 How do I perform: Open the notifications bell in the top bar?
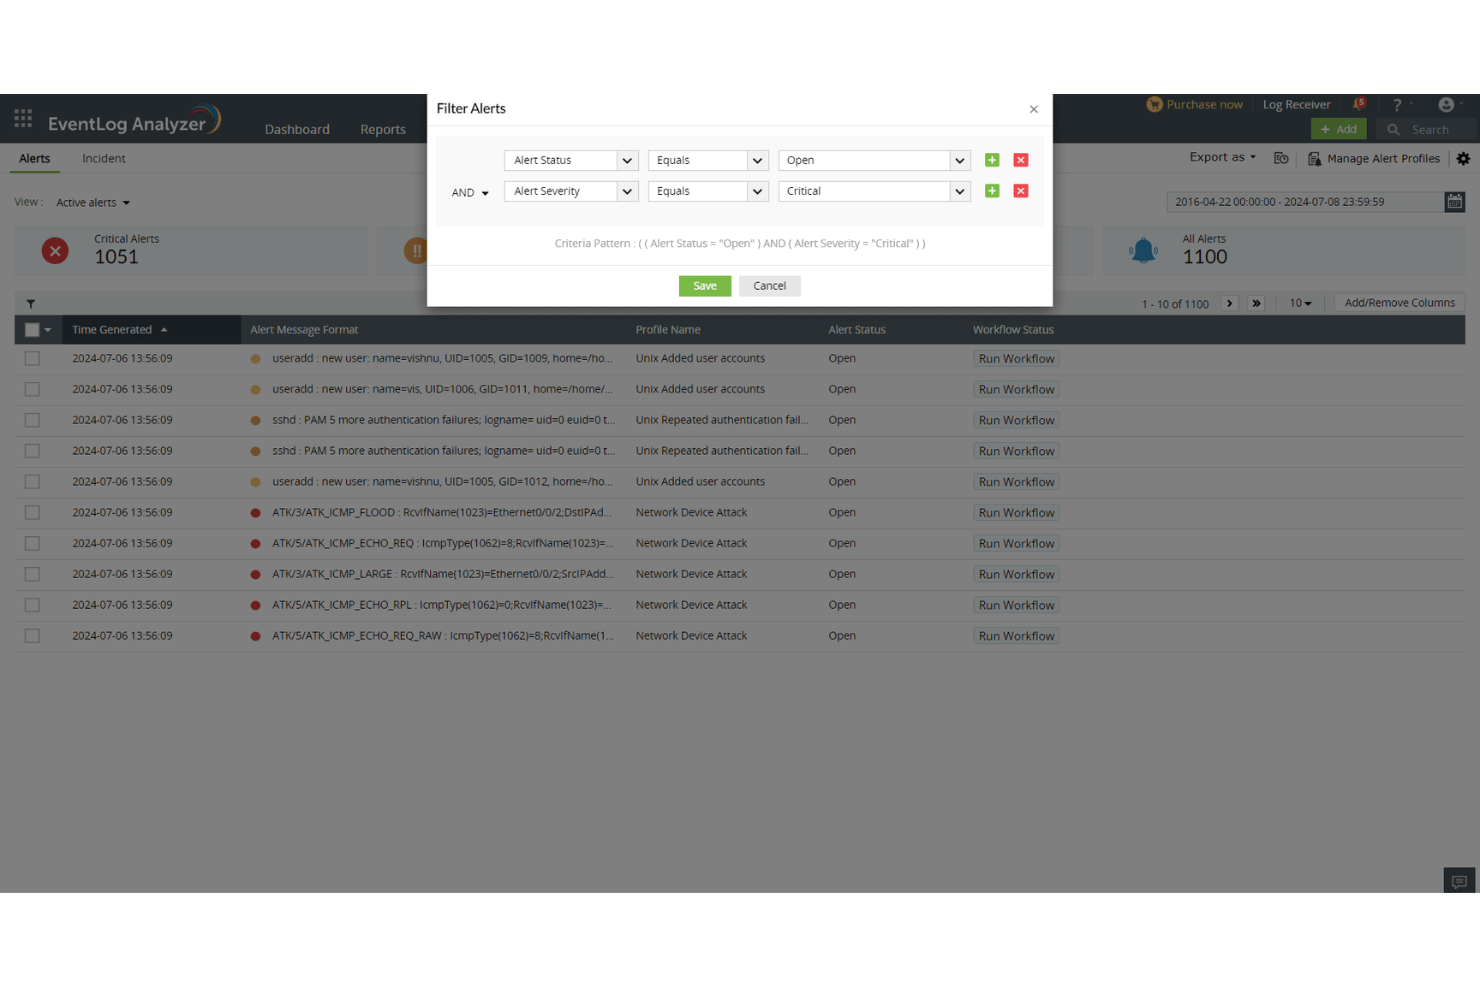[x=1359, y=103]
